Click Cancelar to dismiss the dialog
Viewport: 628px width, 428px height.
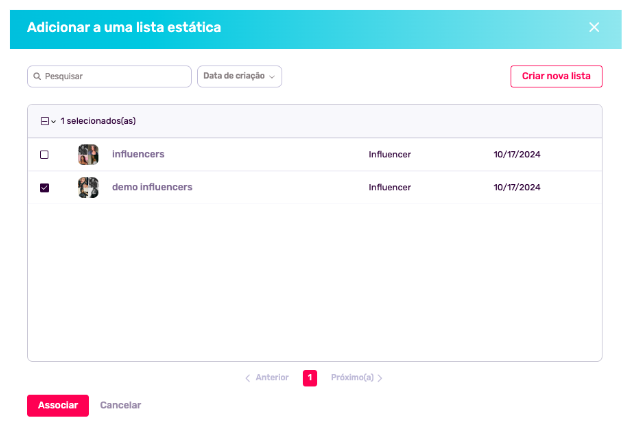120,405
